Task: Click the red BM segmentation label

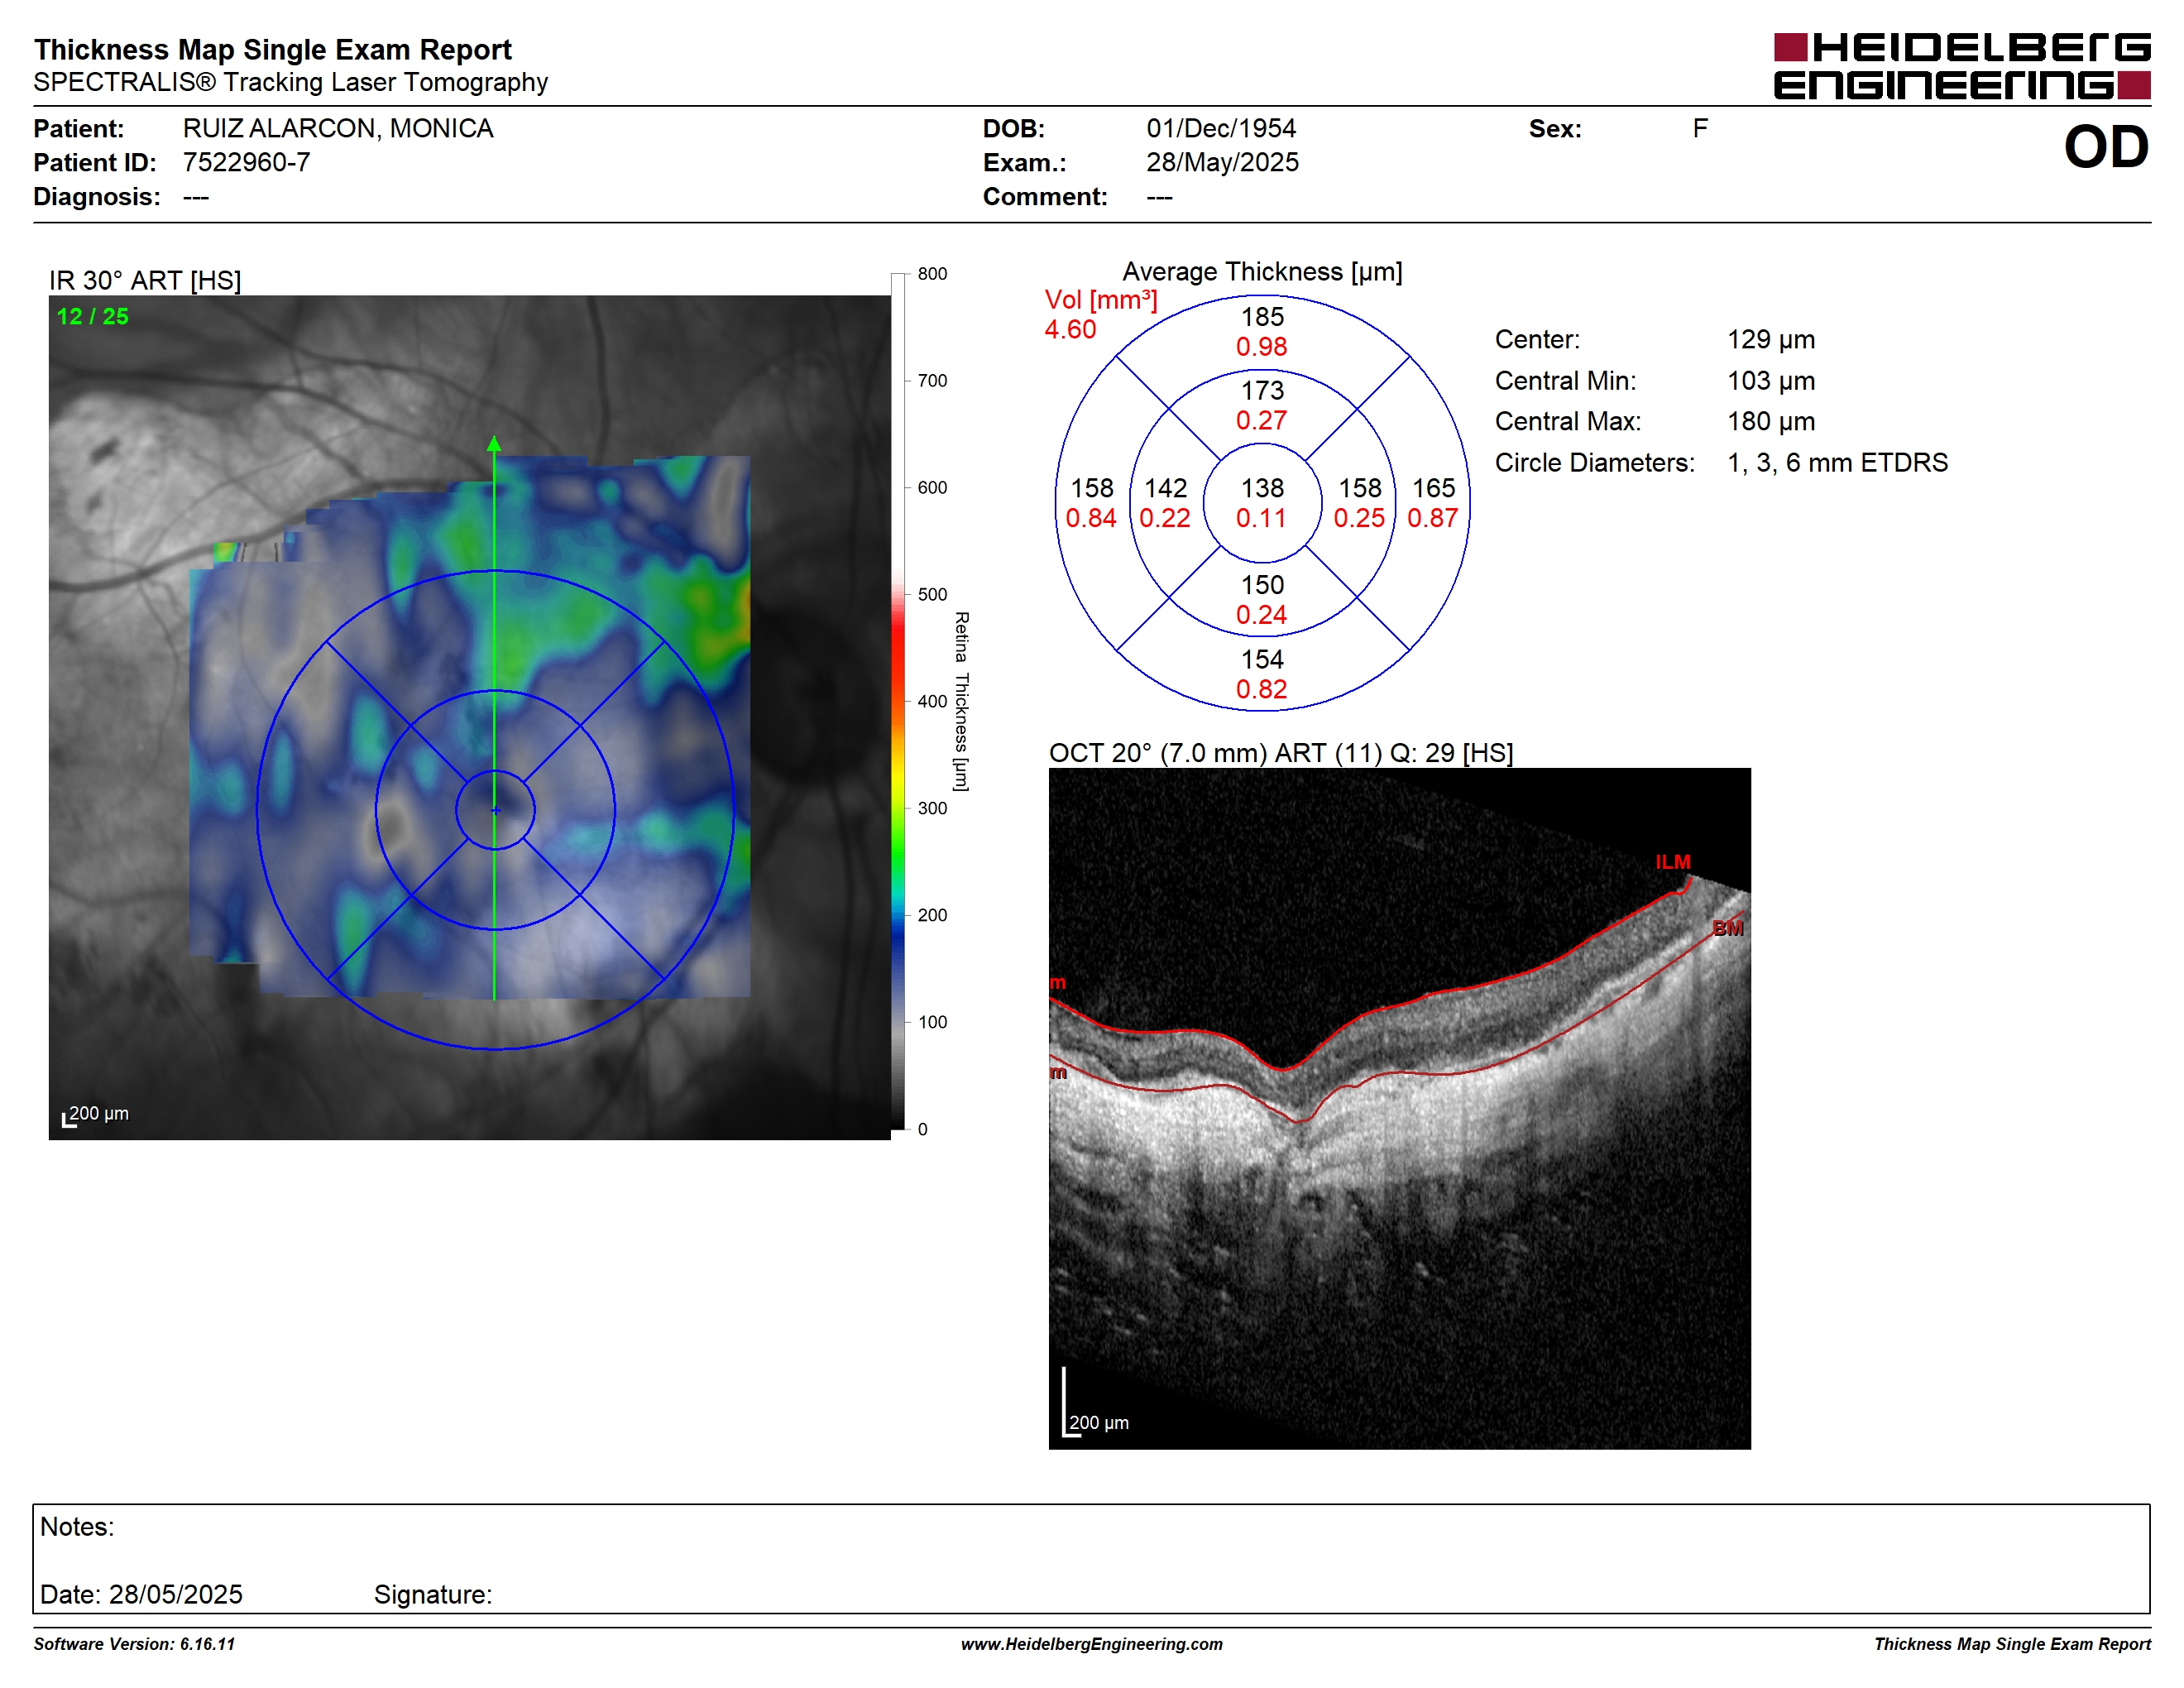Action: 1728,928
